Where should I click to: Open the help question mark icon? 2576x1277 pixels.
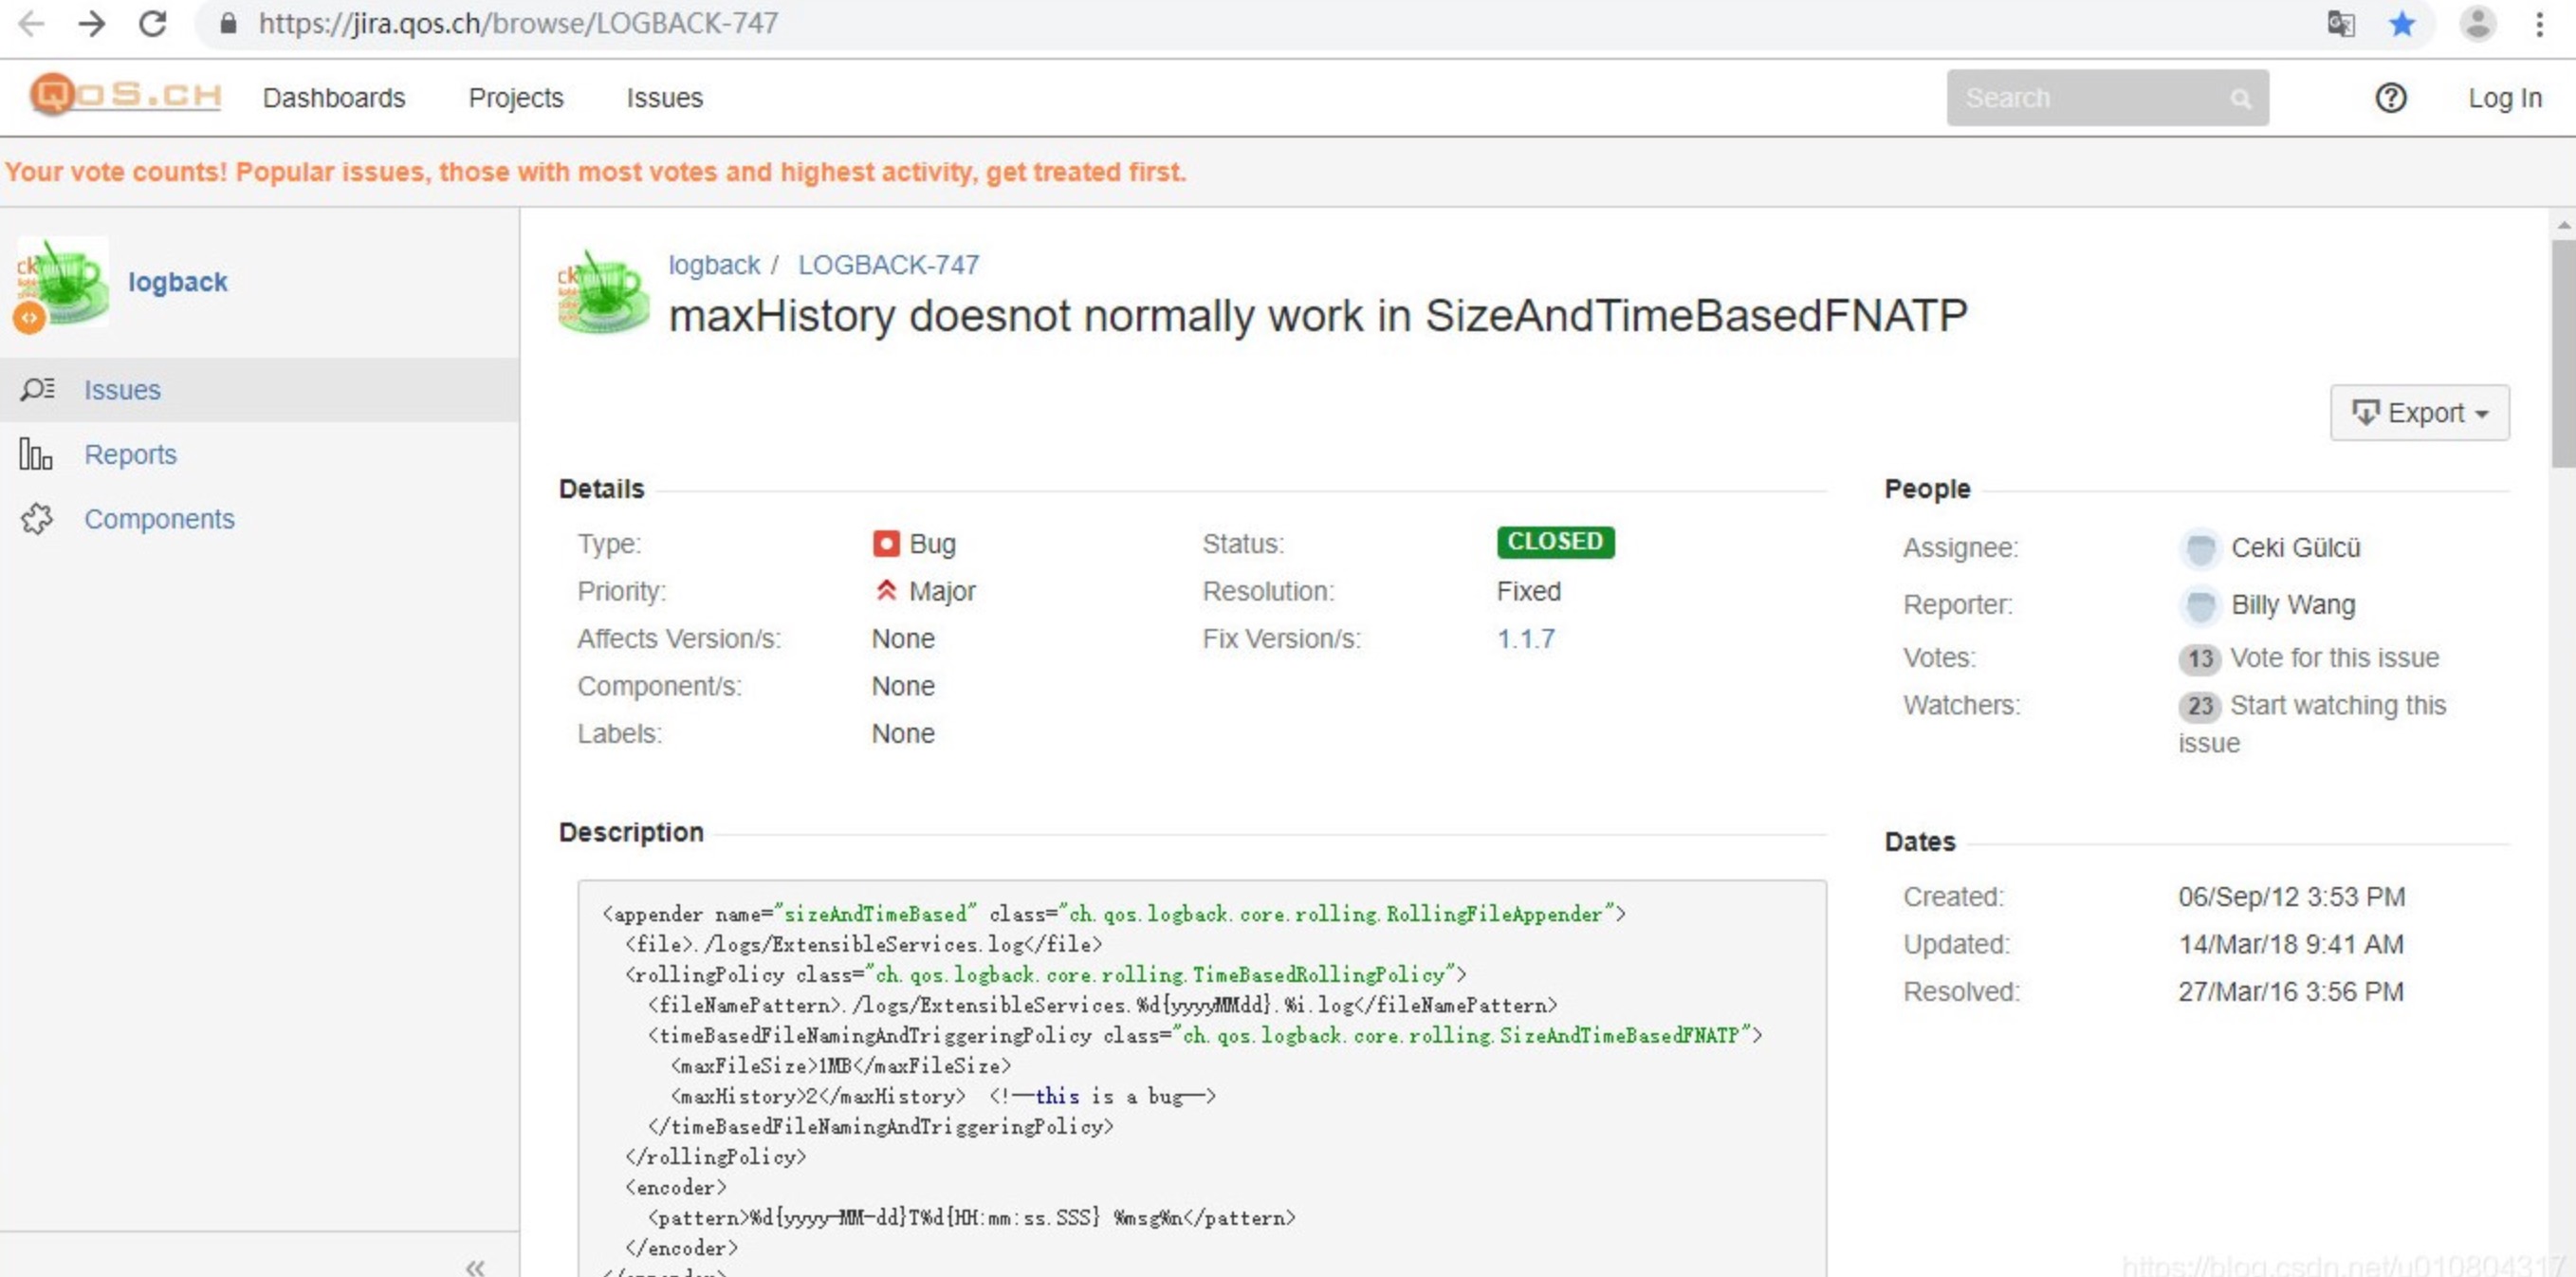click(x=2390, y=98)
